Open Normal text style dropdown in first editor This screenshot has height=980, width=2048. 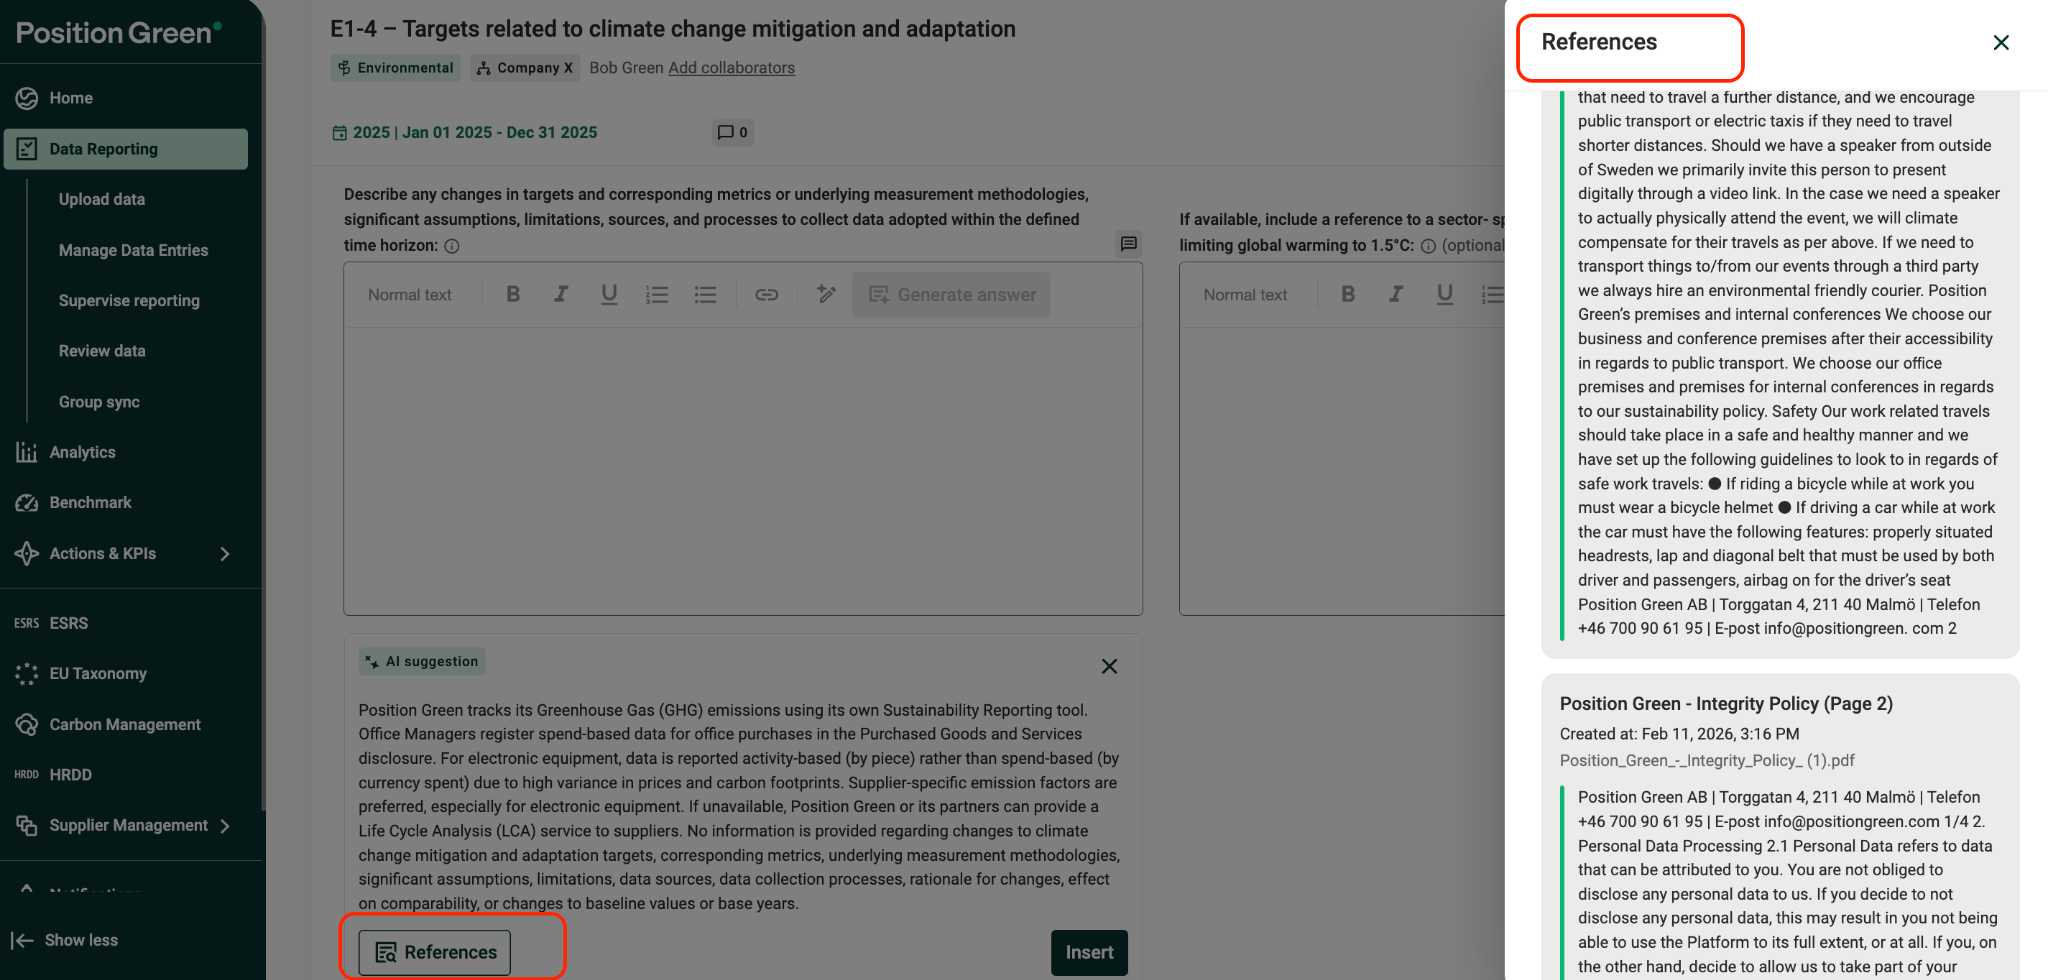(410, 295)
